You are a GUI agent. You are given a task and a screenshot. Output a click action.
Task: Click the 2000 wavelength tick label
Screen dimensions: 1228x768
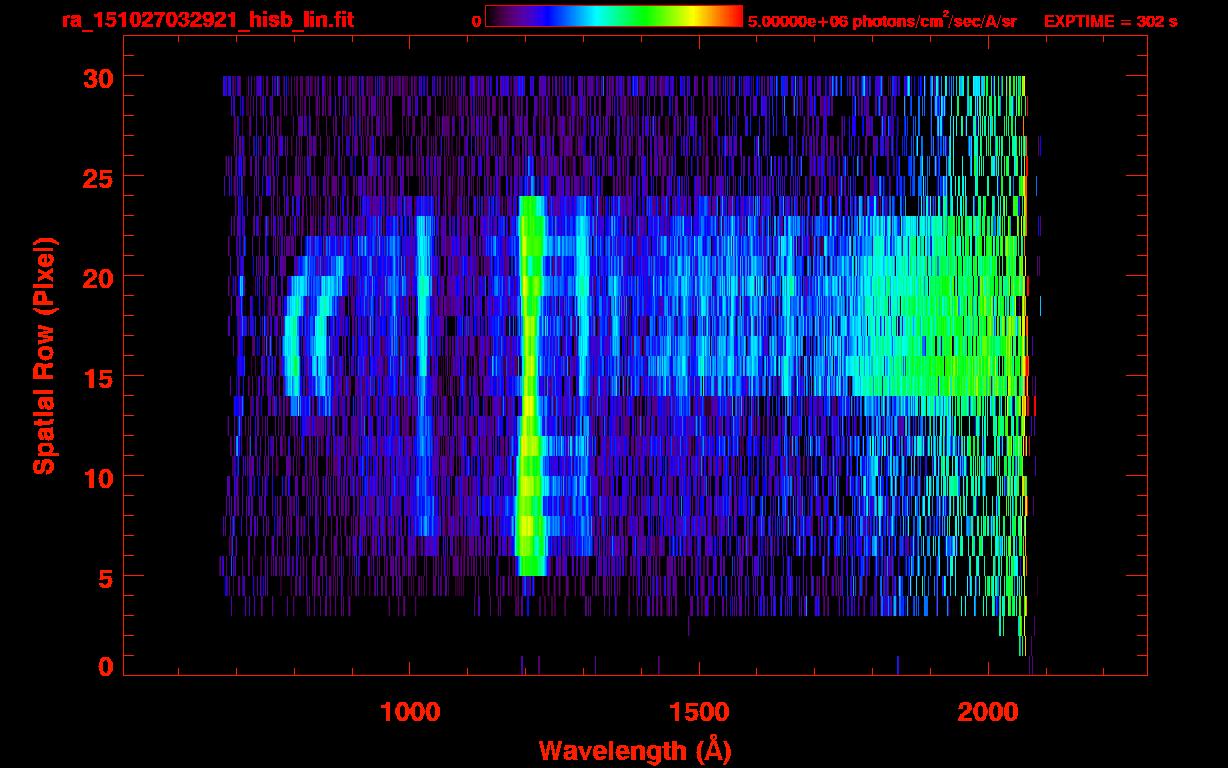coord(988,712)
